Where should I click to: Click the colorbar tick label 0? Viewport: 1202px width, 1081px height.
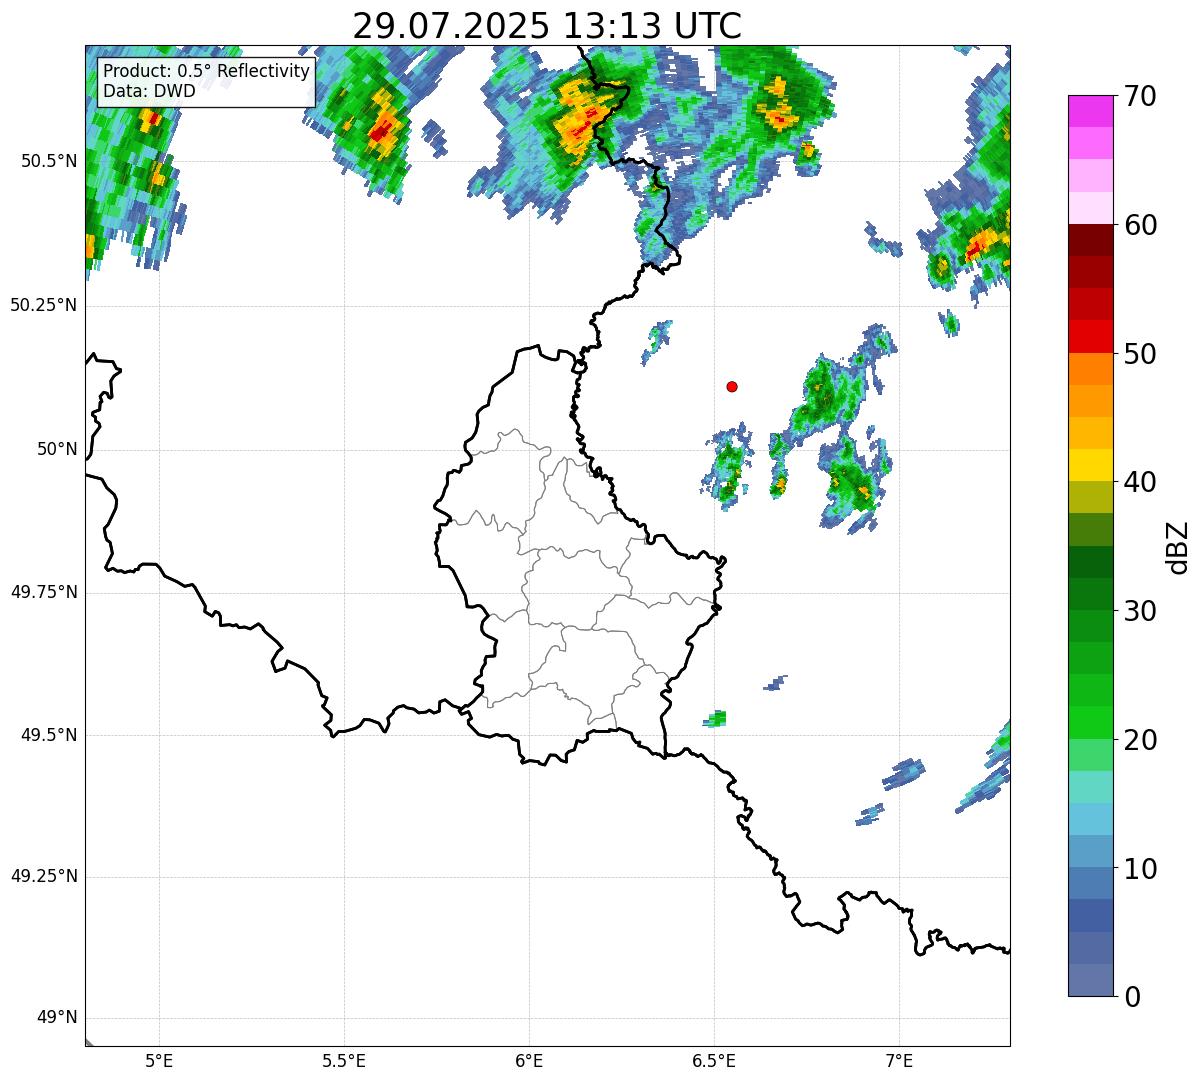tap(1132, 997)
